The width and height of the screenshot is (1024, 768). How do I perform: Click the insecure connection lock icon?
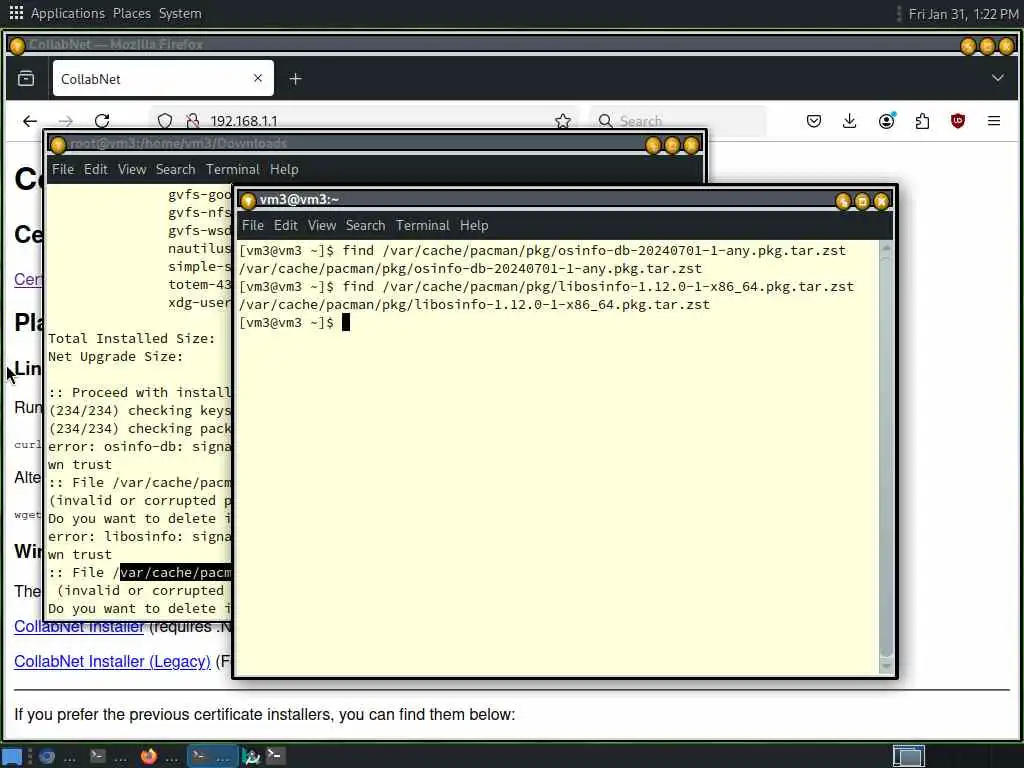pyautogui.click(x=192, y=121)
